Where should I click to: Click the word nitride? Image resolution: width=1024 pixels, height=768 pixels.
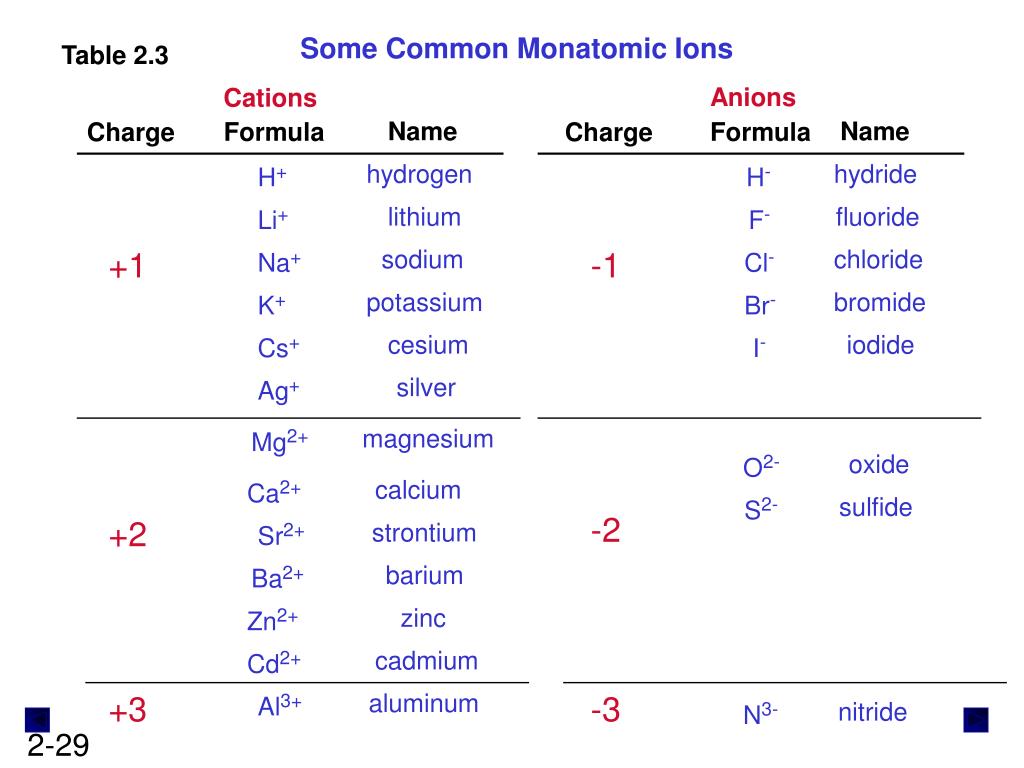[872, 712]
